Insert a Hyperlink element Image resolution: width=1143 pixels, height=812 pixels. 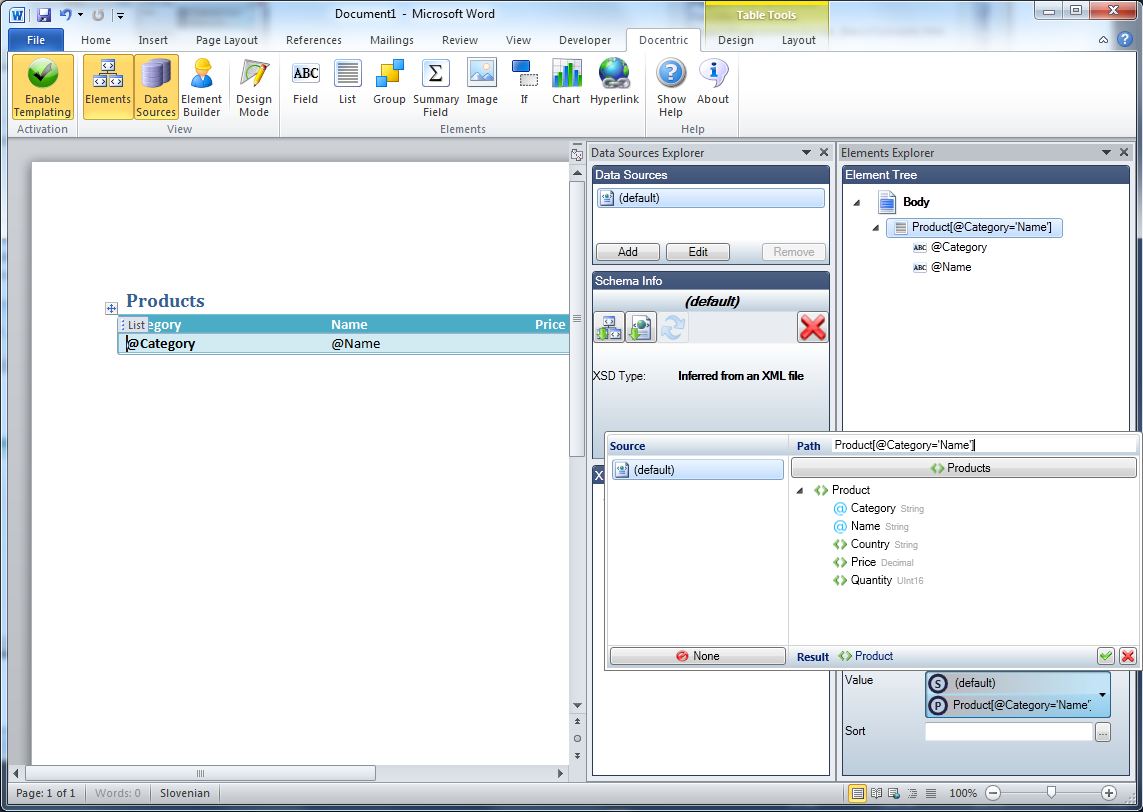coord(615,82)
